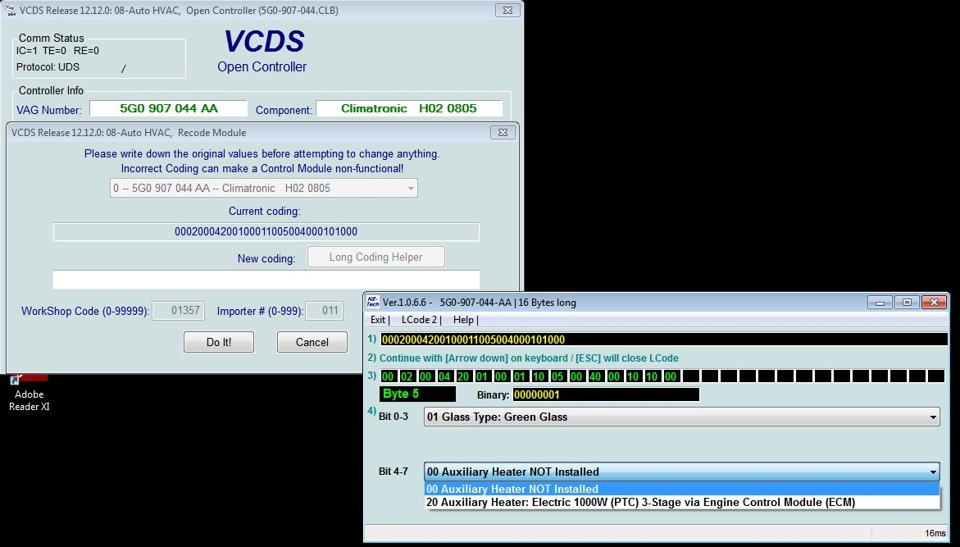The width and height of the screenshot is (960, 547).
Task: Collapse the Bit 4-7 Auxiliary Heater dropdown
Action: (932, 472)
